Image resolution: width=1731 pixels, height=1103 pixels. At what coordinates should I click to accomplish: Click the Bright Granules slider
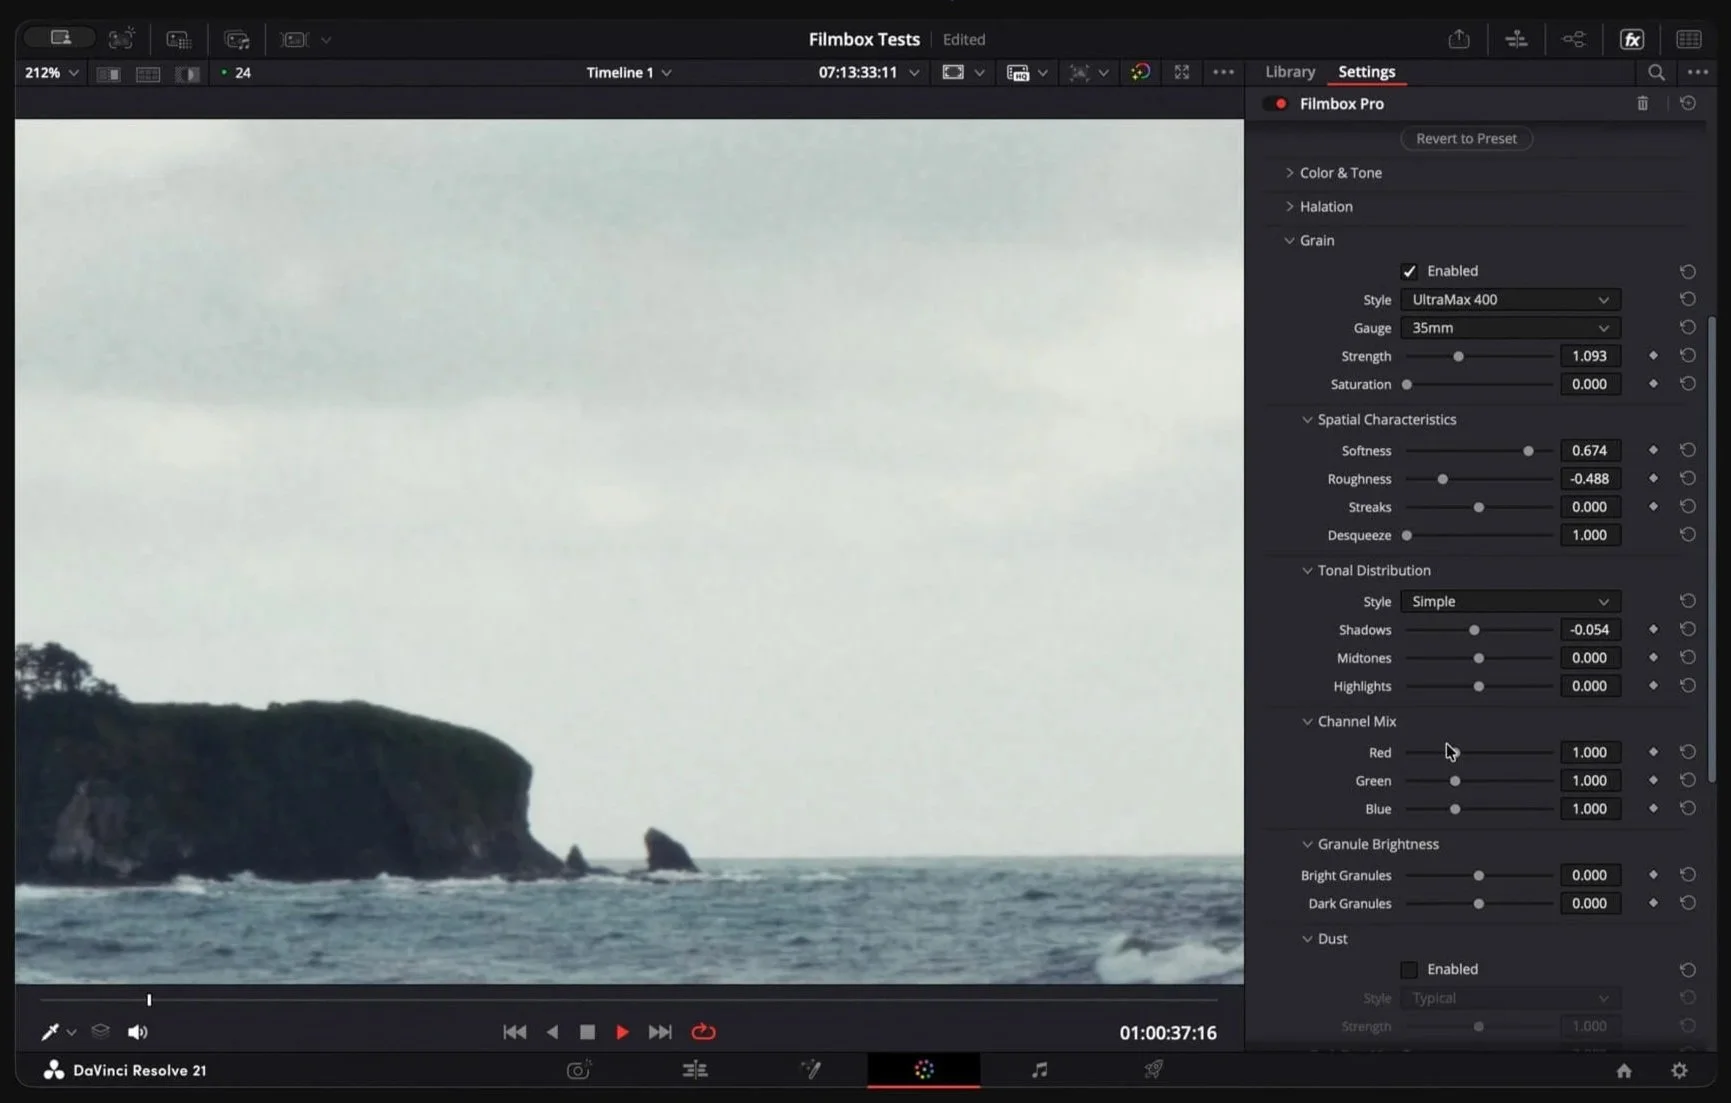[1479, 876]
